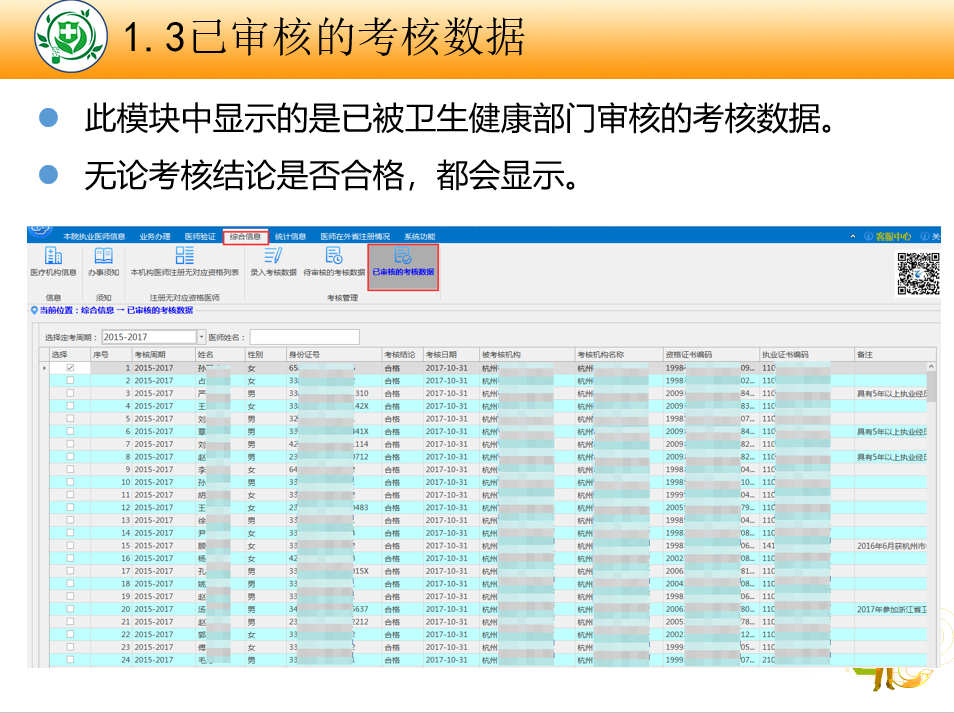Collapse the ribbon with the up-arrow icon
This screenshot has height=713, width=954.
point(853,237)
